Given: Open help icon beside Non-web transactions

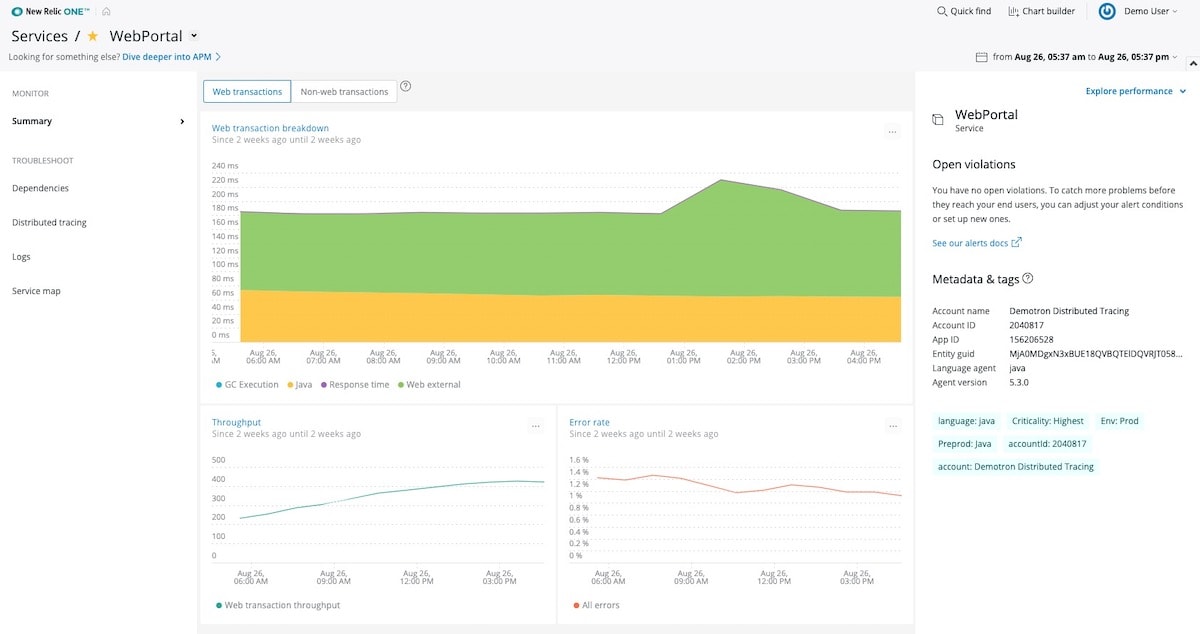Looking at the screenshot, I should [406, 86].
